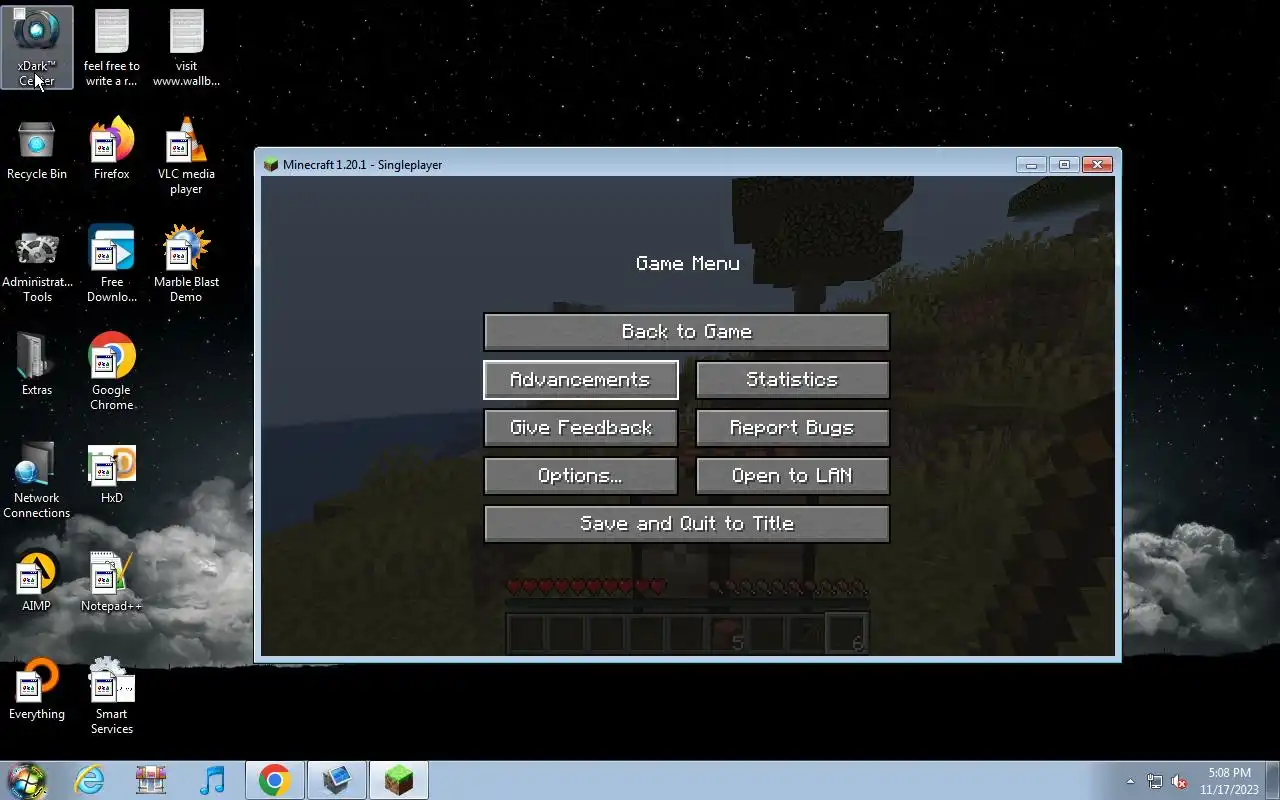Select the Recycle Bin desktop icon
1280x800 pixels.
[37, 148]
